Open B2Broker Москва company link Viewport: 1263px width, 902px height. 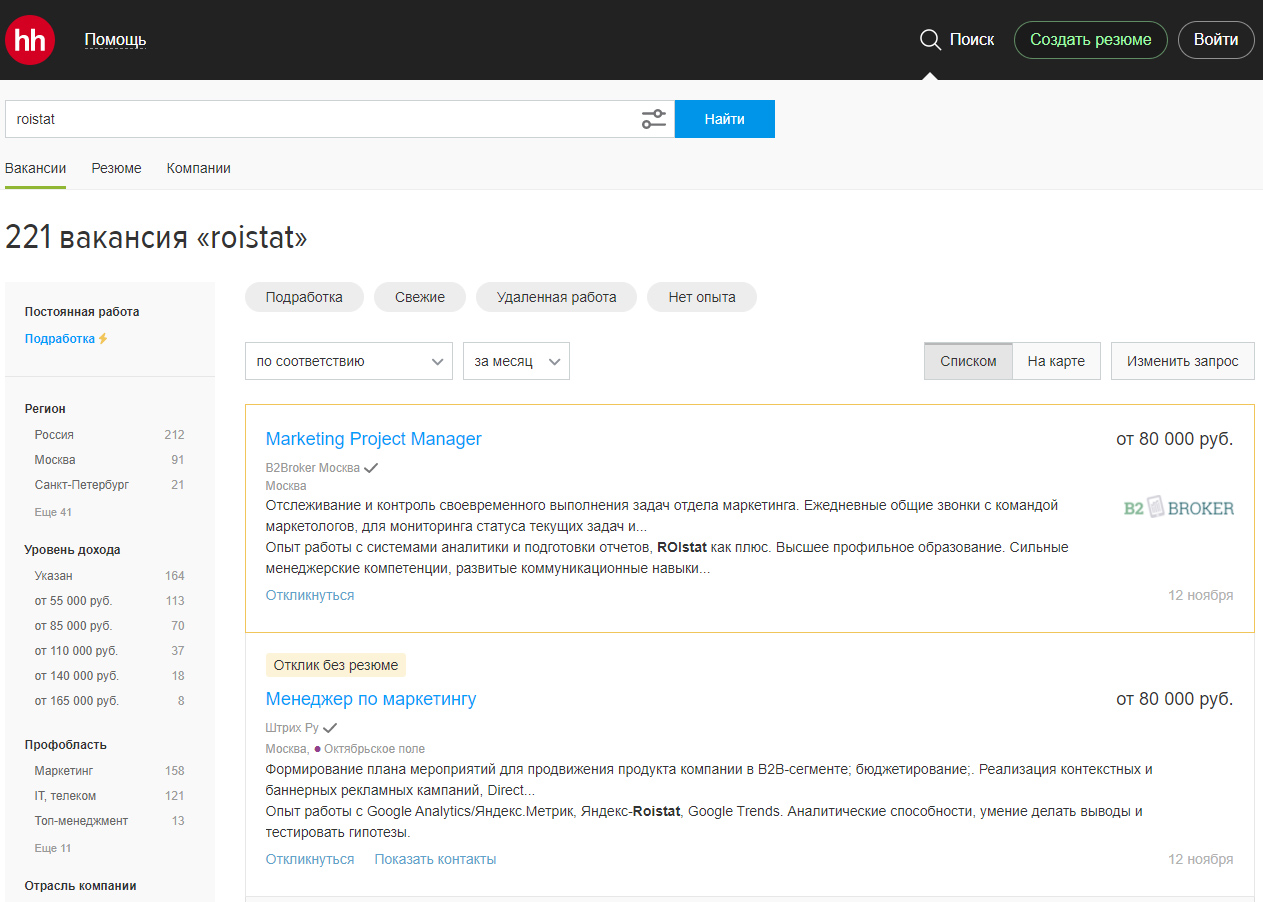pyautogui.click(x=313, y=467)
